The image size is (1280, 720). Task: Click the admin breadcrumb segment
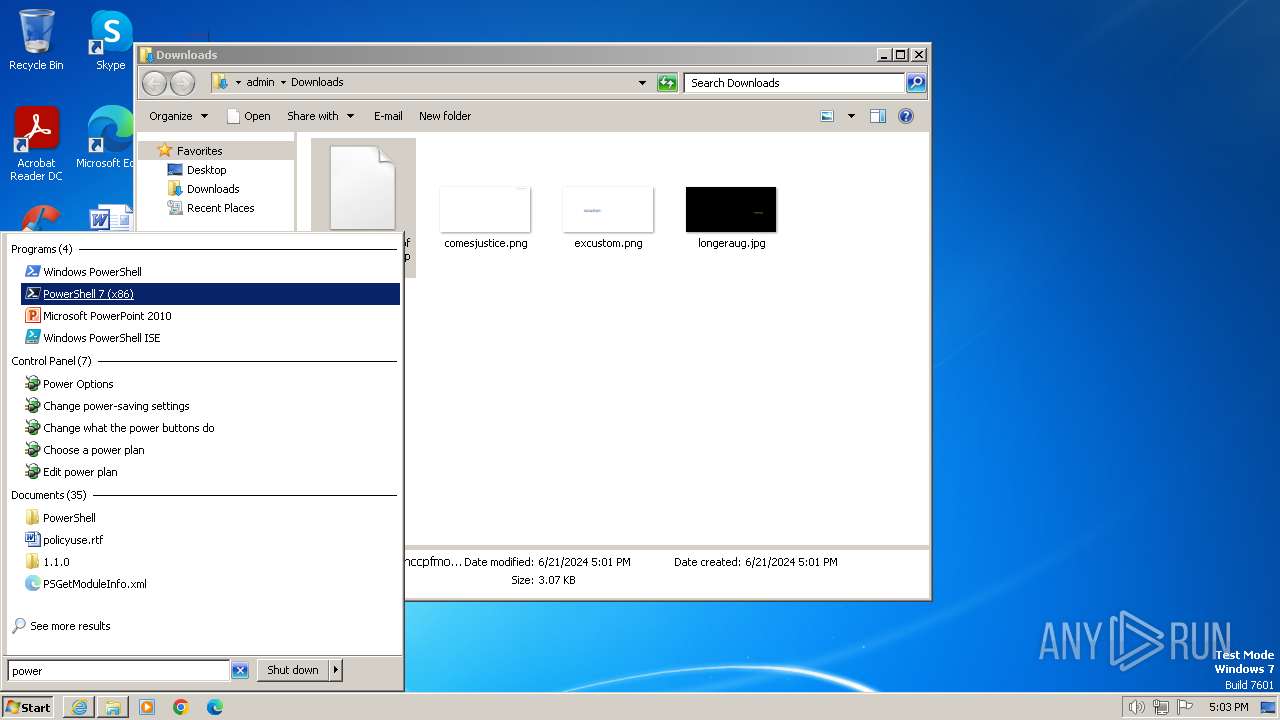tap(260, 83)
